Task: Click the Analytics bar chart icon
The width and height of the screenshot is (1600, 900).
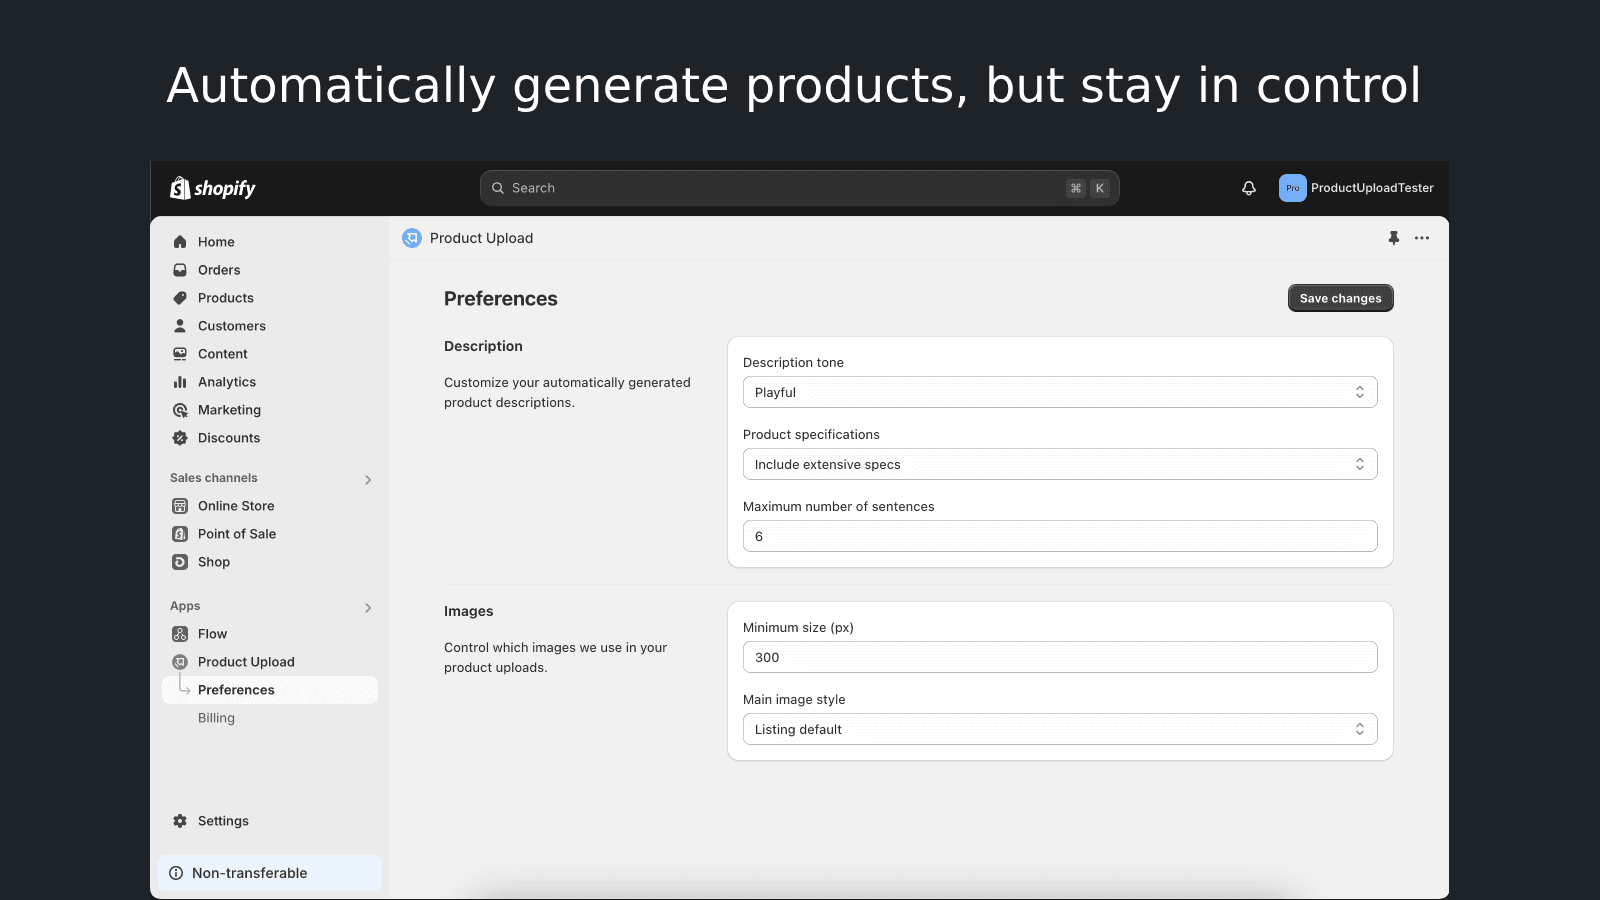Action: [x=180, y=382]
